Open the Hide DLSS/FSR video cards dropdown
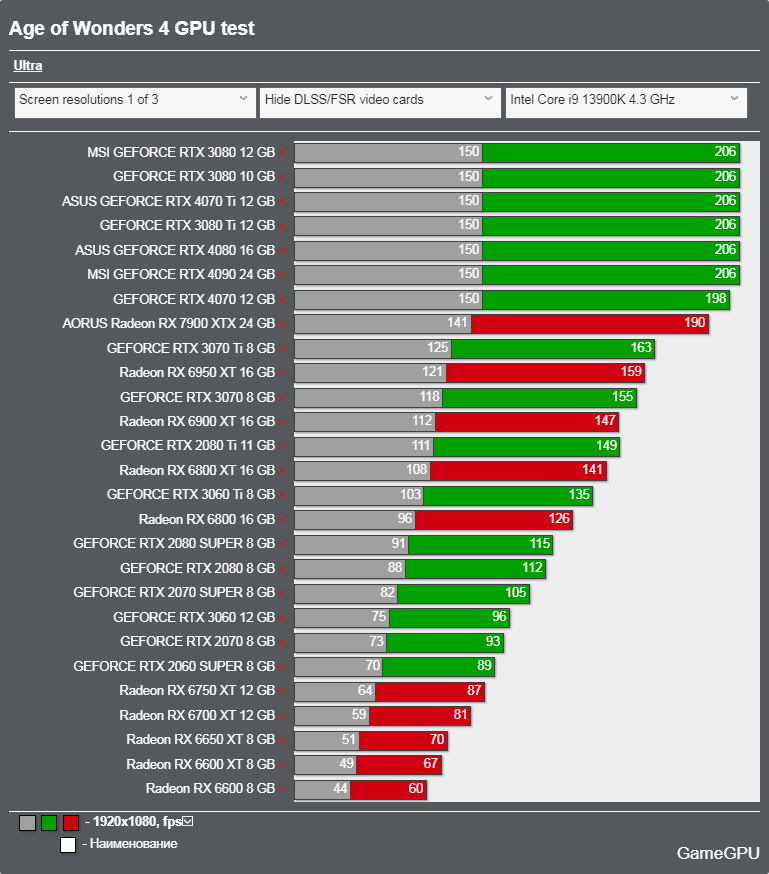 [380, 103]
